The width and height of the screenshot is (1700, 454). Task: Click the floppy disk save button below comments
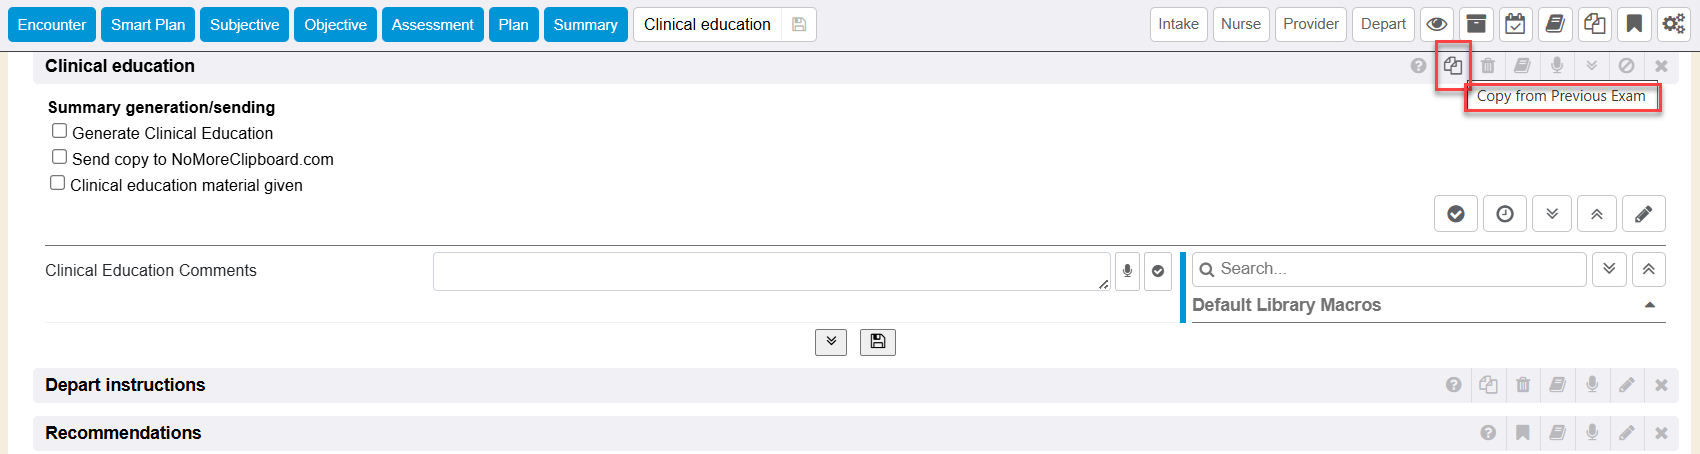pos(877,342)
